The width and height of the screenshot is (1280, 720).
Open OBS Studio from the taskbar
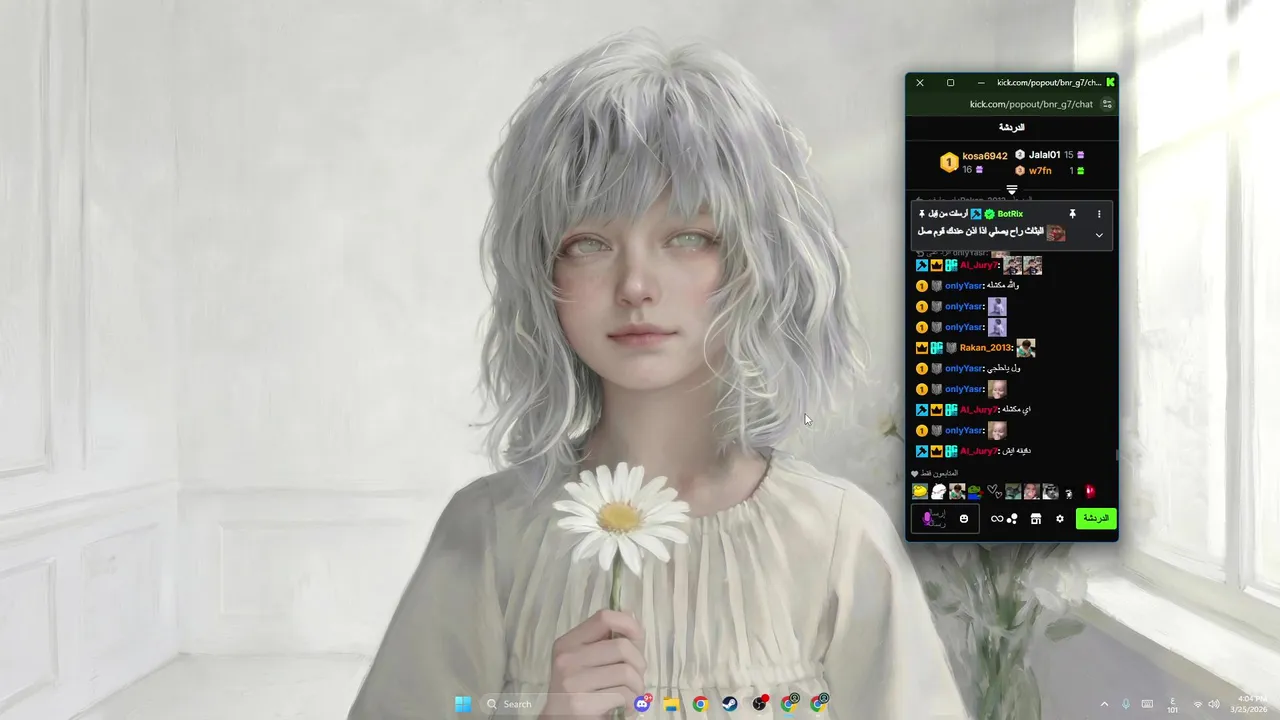[x=760, y=704]
